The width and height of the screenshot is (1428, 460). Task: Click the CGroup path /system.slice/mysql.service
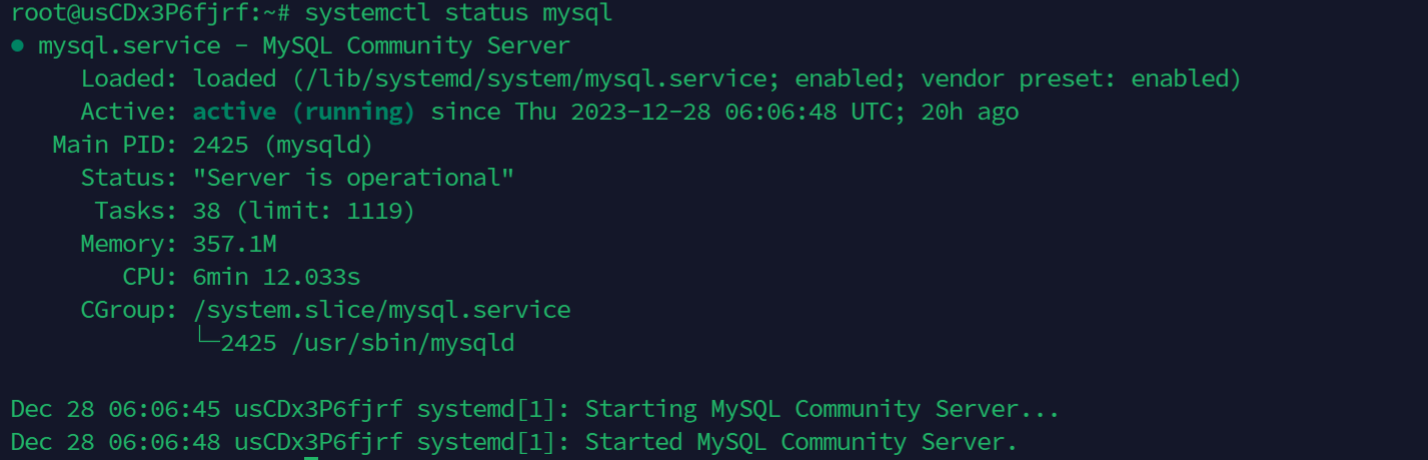coord(382,310)
